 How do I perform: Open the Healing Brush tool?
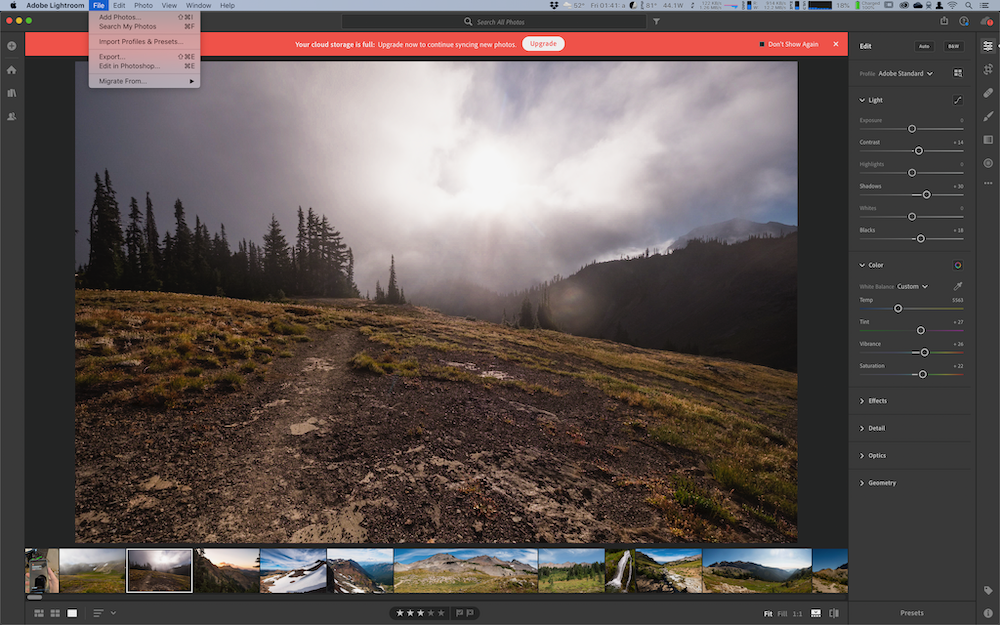point(988,93)
